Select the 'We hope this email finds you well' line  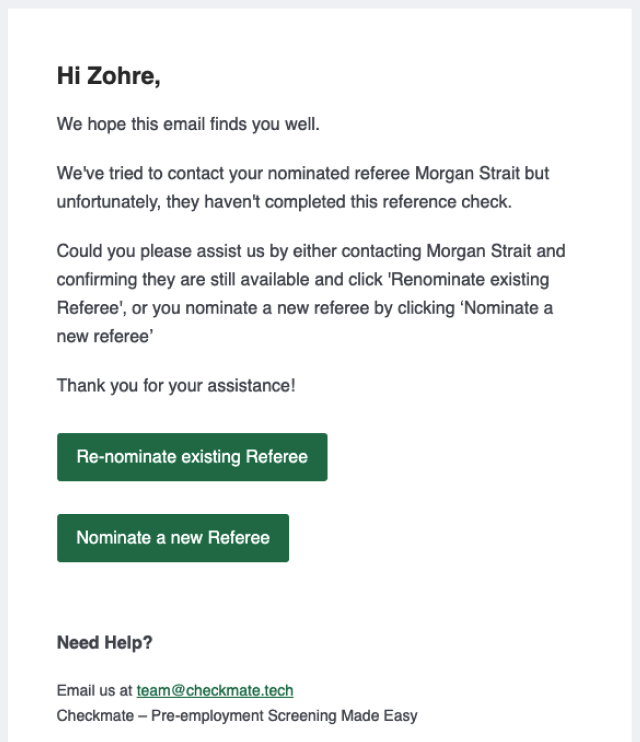(x=188, y=124)
